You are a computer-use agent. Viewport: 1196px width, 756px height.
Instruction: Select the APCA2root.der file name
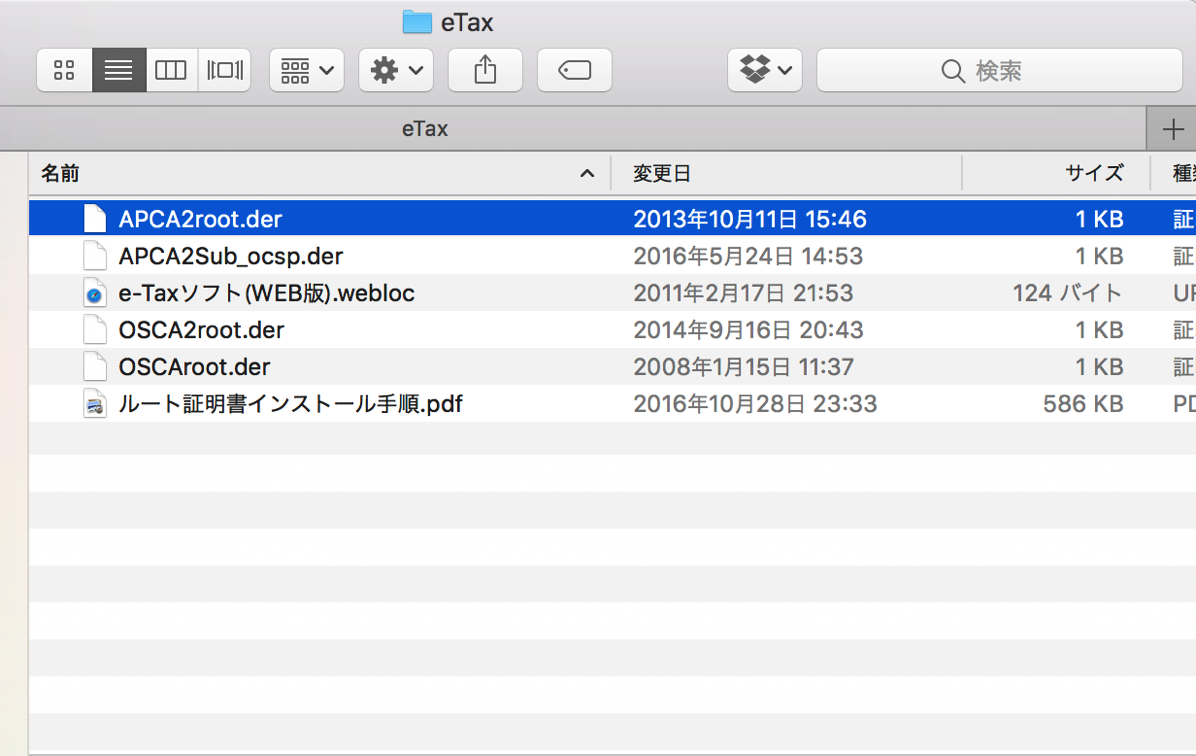point(201,219)
